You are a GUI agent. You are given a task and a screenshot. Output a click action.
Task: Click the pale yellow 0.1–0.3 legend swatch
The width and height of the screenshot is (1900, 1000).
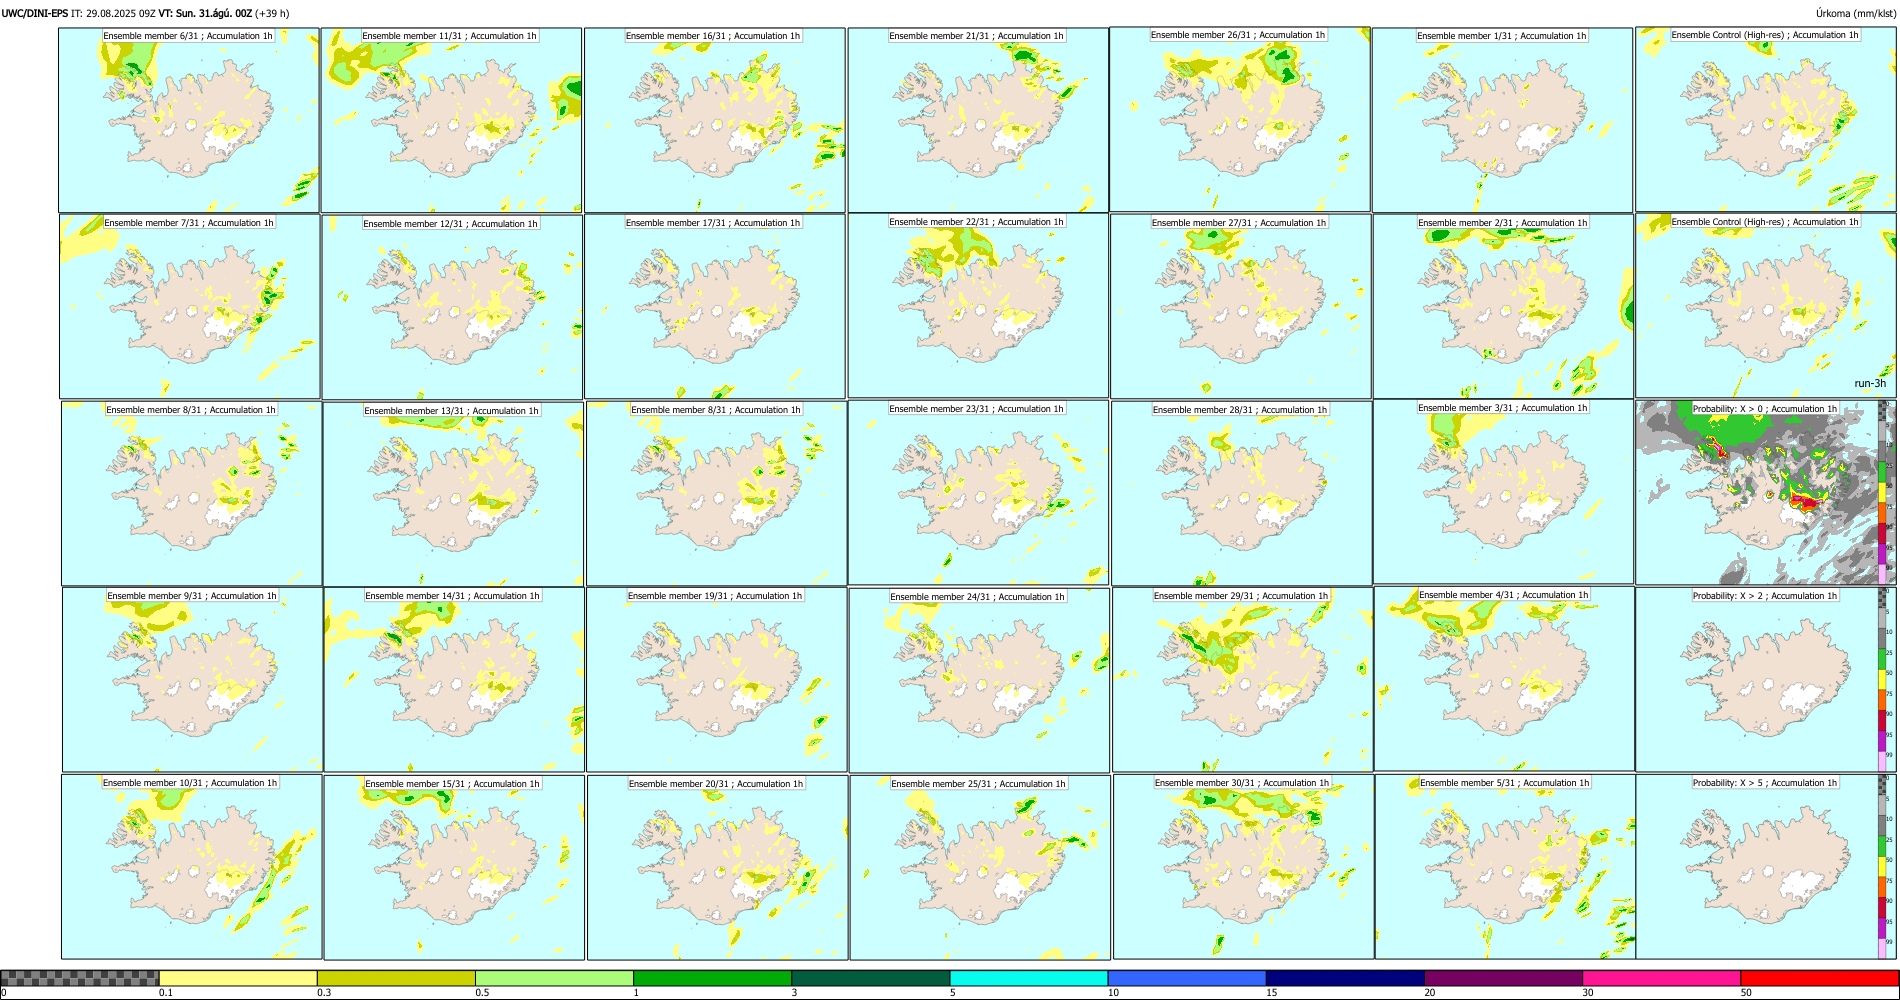point(238,978)
